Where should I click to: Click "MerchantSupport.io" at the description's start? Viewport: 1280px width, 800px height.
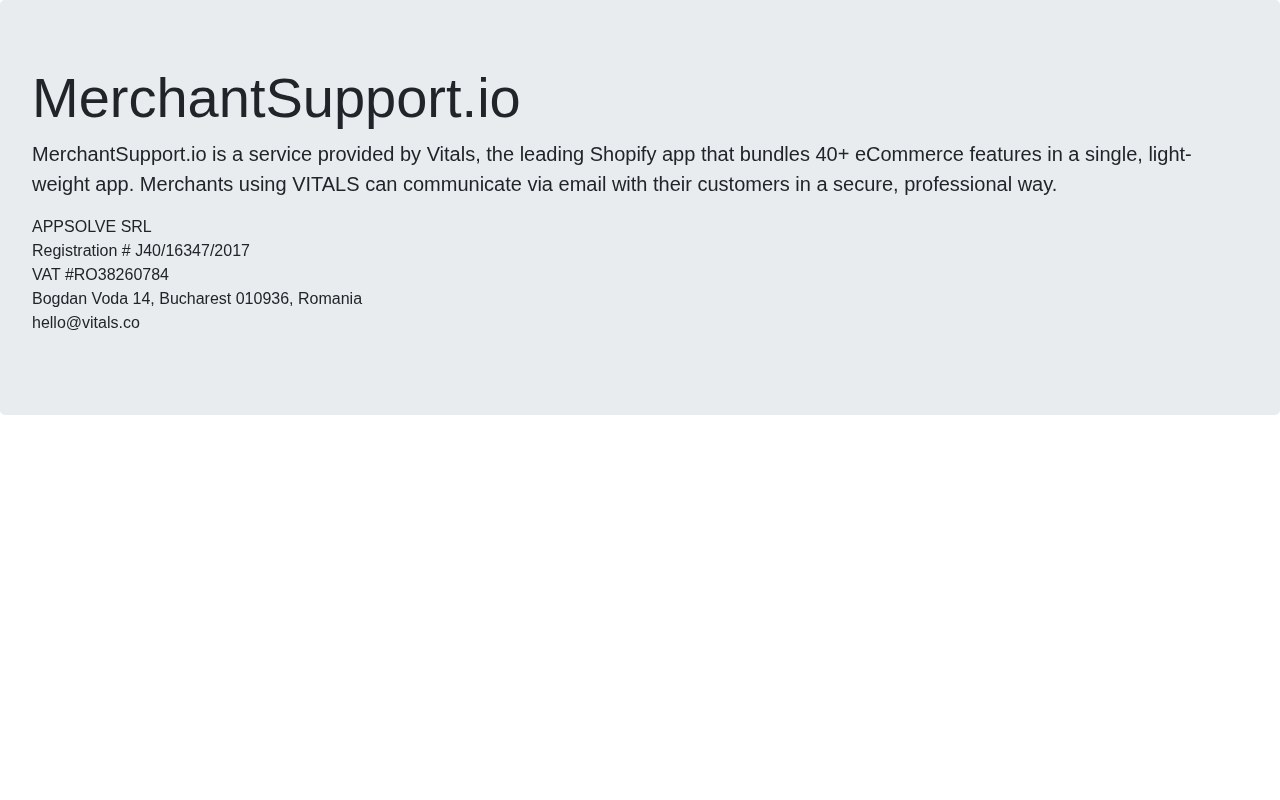tap(119, 154)
